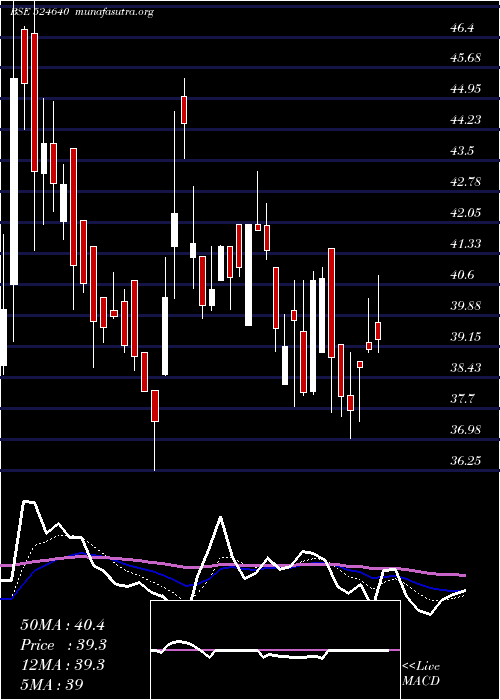Click the 44.95 price axis label
Screen dimensions: 500x700
click(x=466, y=89)
